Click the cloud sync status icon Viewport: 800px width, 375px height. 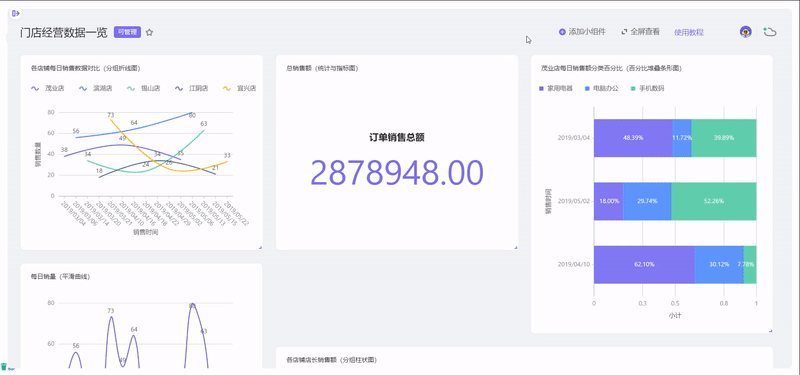click(x=770, y=32)
